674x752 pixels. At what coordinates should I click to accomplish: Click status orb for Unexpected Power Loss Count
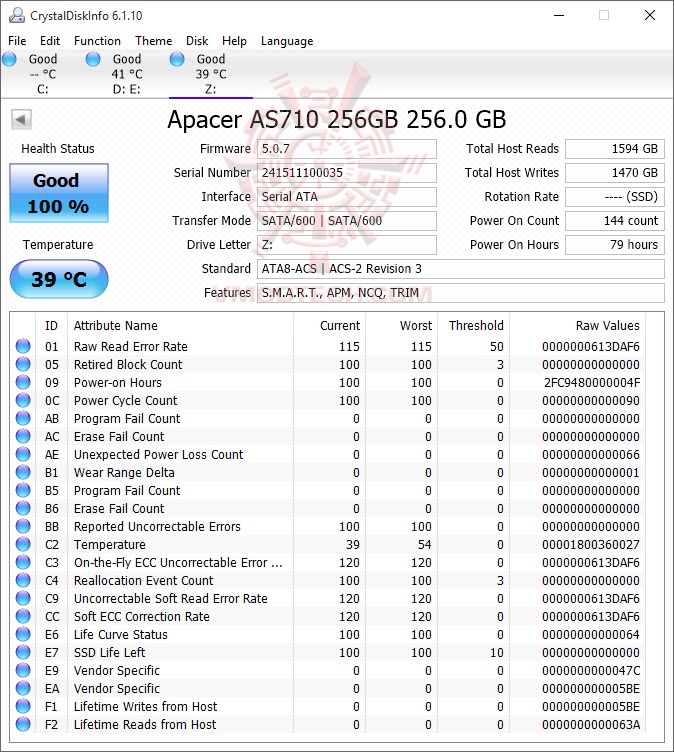pyautogui.click(x=23, y=454)
